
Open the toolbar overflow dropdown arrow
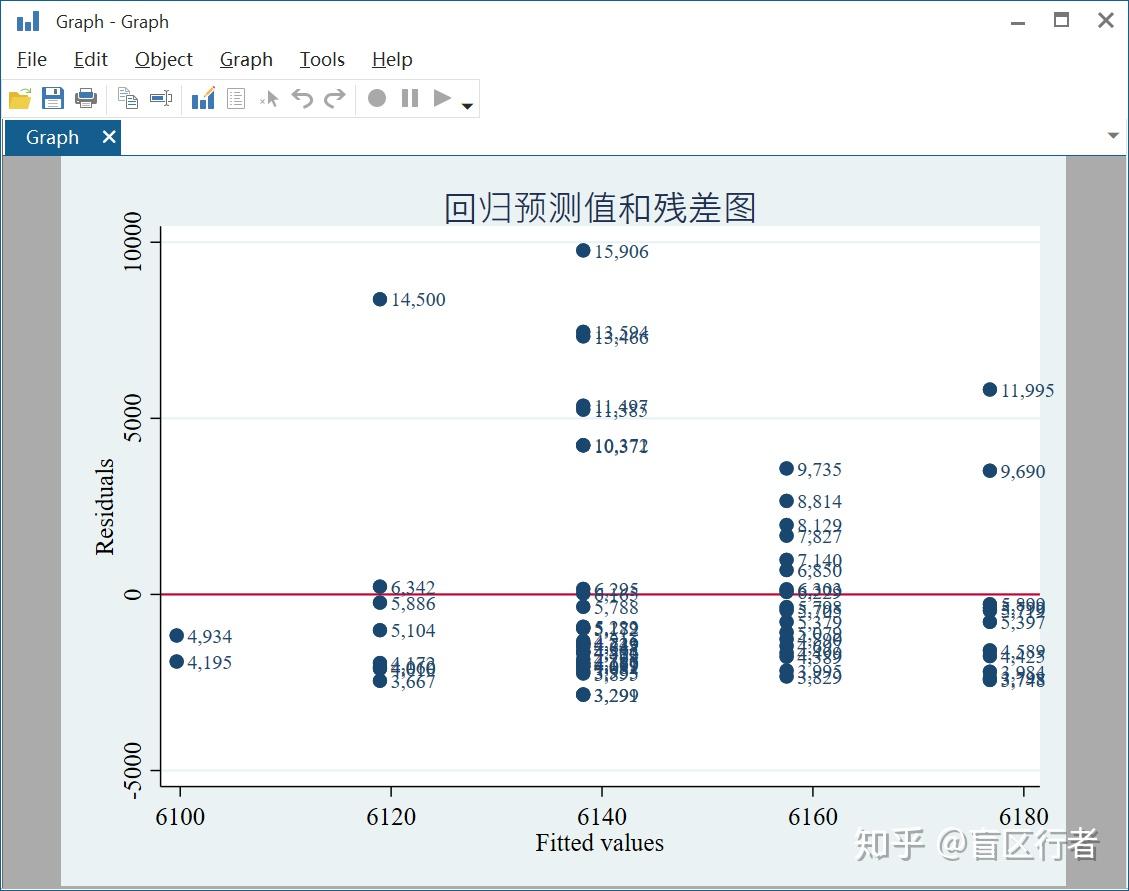467,103
